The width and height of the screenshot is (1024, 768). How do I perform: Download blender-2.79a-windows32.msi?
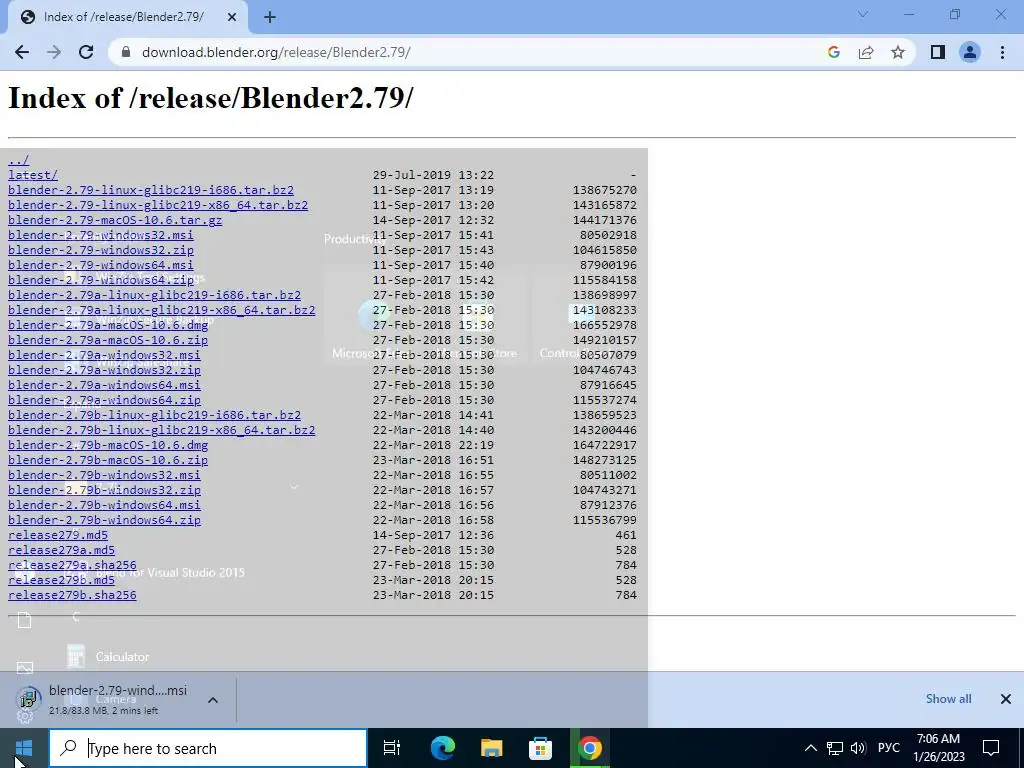tap(104, 355)
